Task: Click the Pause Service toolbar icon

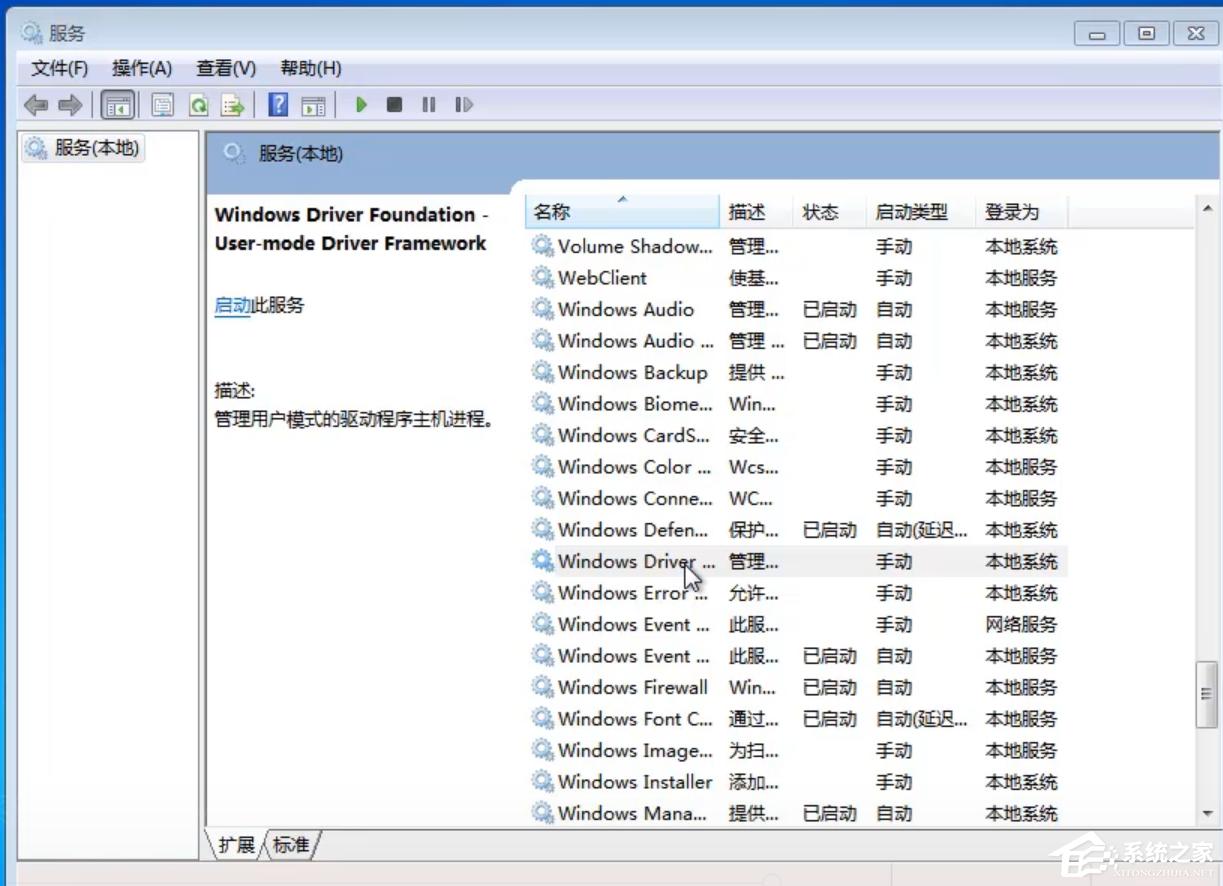Action: pyautogui.click(x=428, y=104)
